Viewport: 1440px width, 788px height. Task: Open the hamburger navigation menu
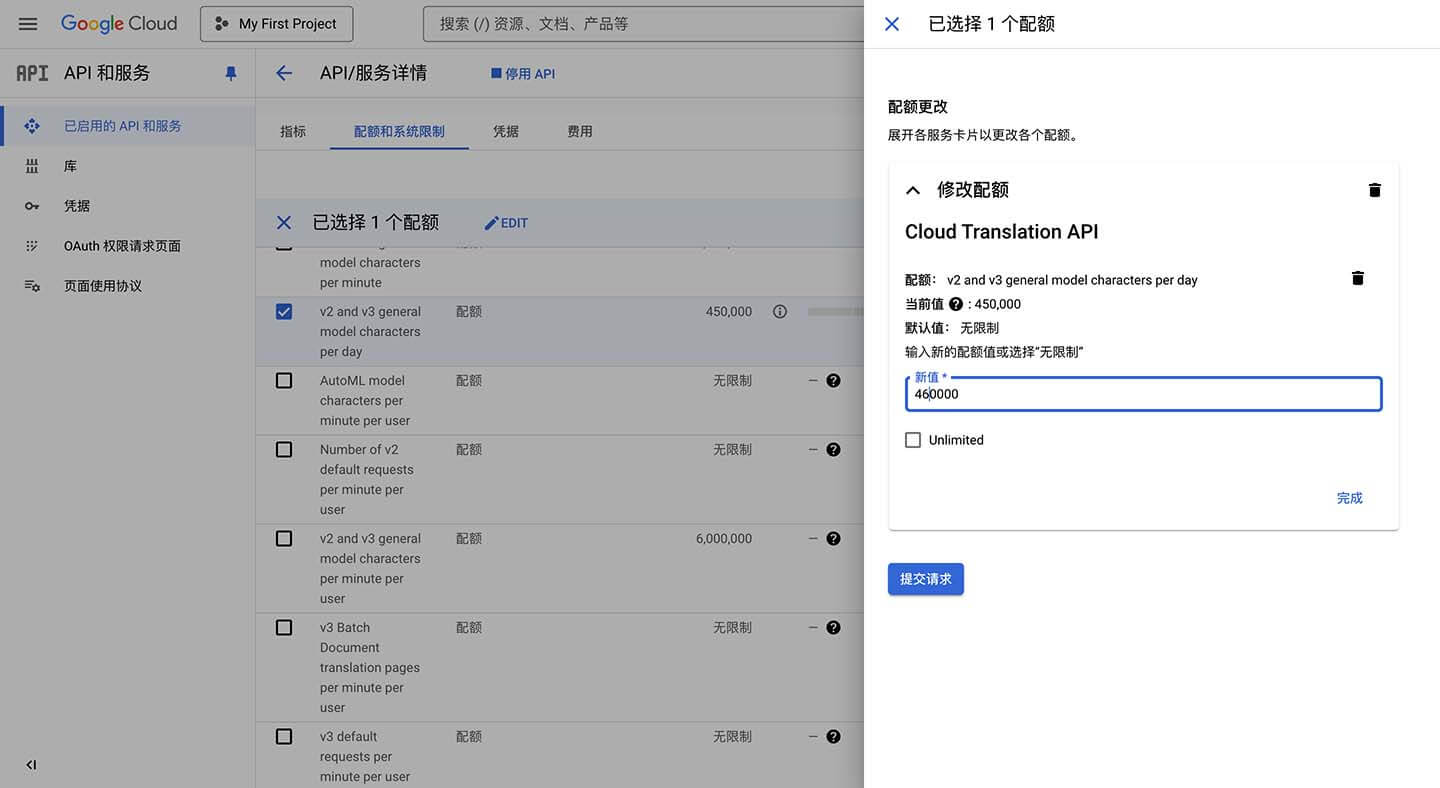point(28,24)
